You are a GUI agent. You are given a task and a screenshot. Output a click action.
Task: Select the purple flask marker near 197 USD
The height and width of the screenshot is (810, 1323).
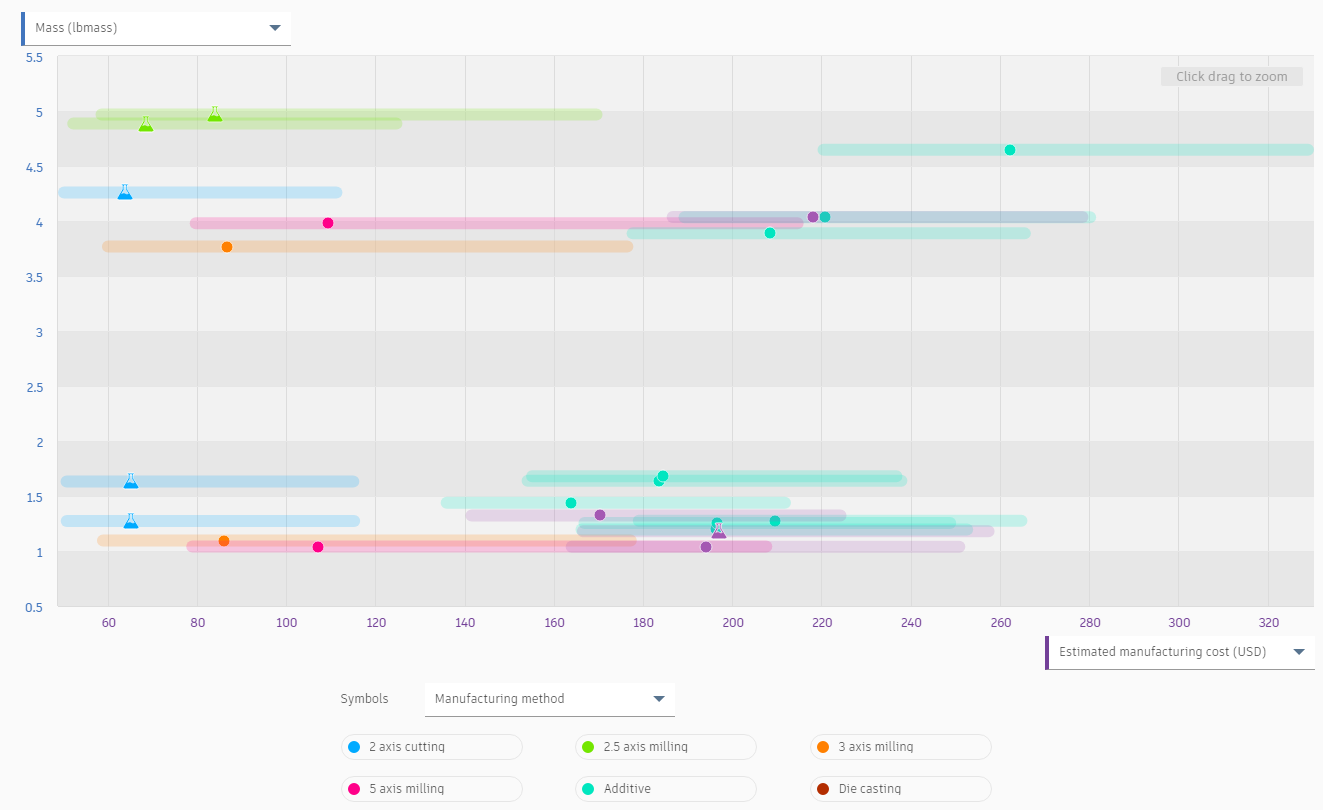719,530
